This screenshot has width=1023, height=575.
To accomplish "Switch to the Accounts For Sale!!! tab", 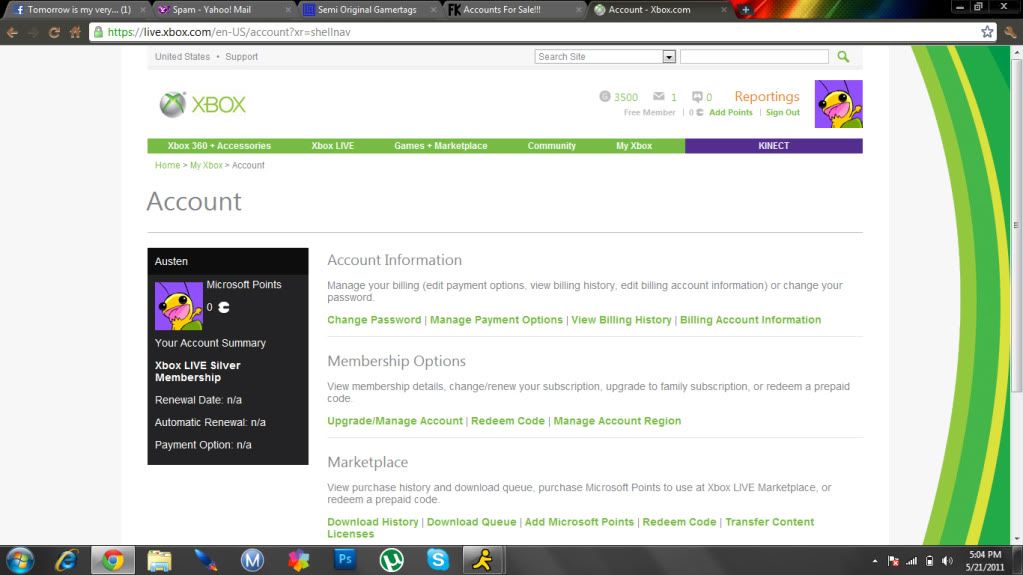I will click(515, 10).
